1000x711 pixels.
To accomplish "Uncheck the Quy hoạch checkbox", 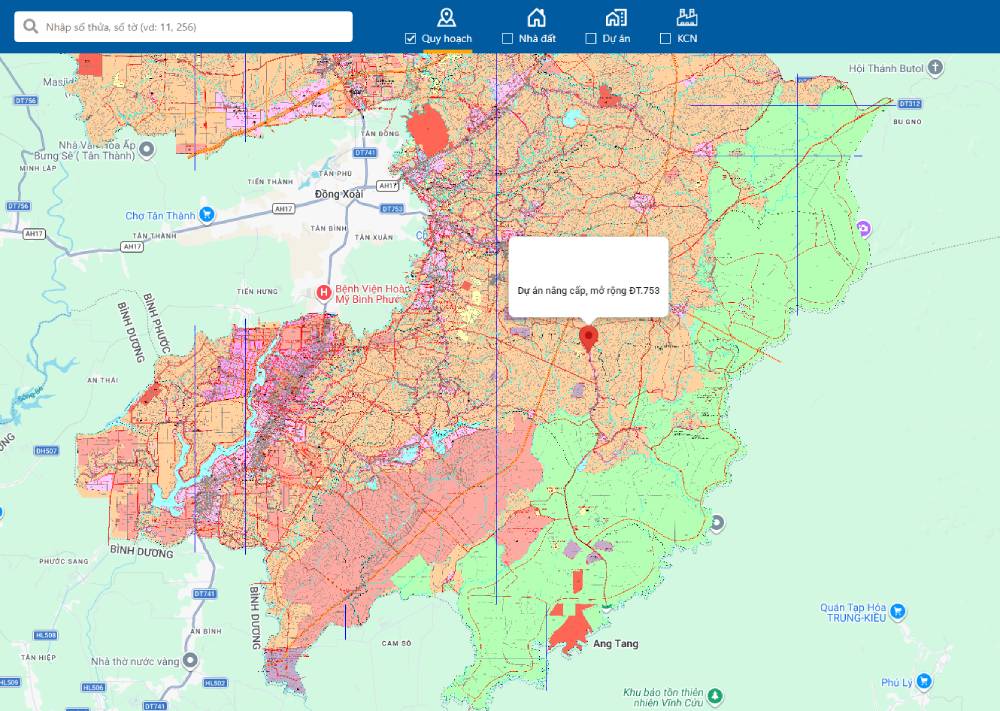I will (x=410, y=38).
